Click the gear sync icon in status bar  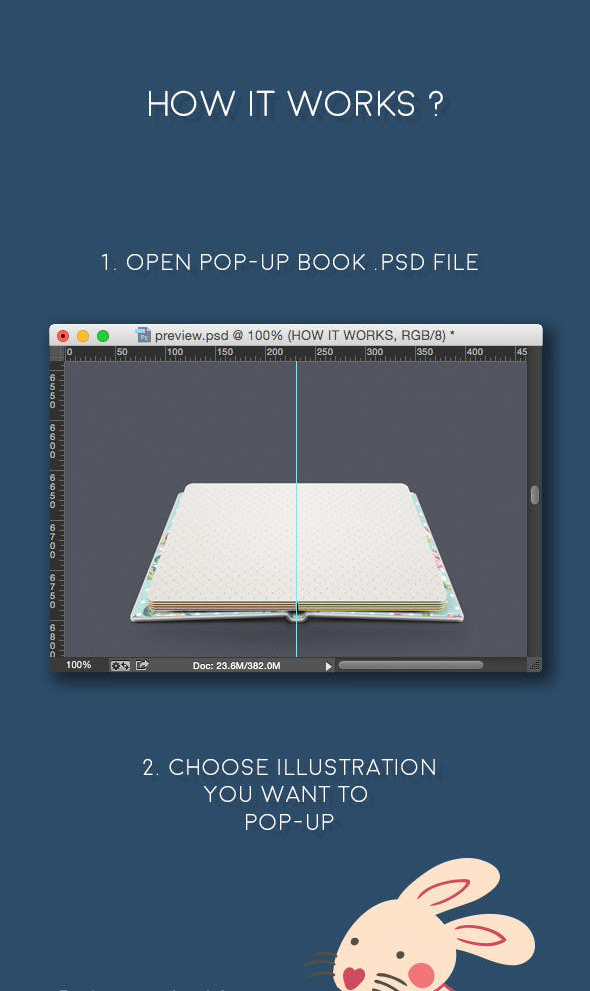point(120,666)
